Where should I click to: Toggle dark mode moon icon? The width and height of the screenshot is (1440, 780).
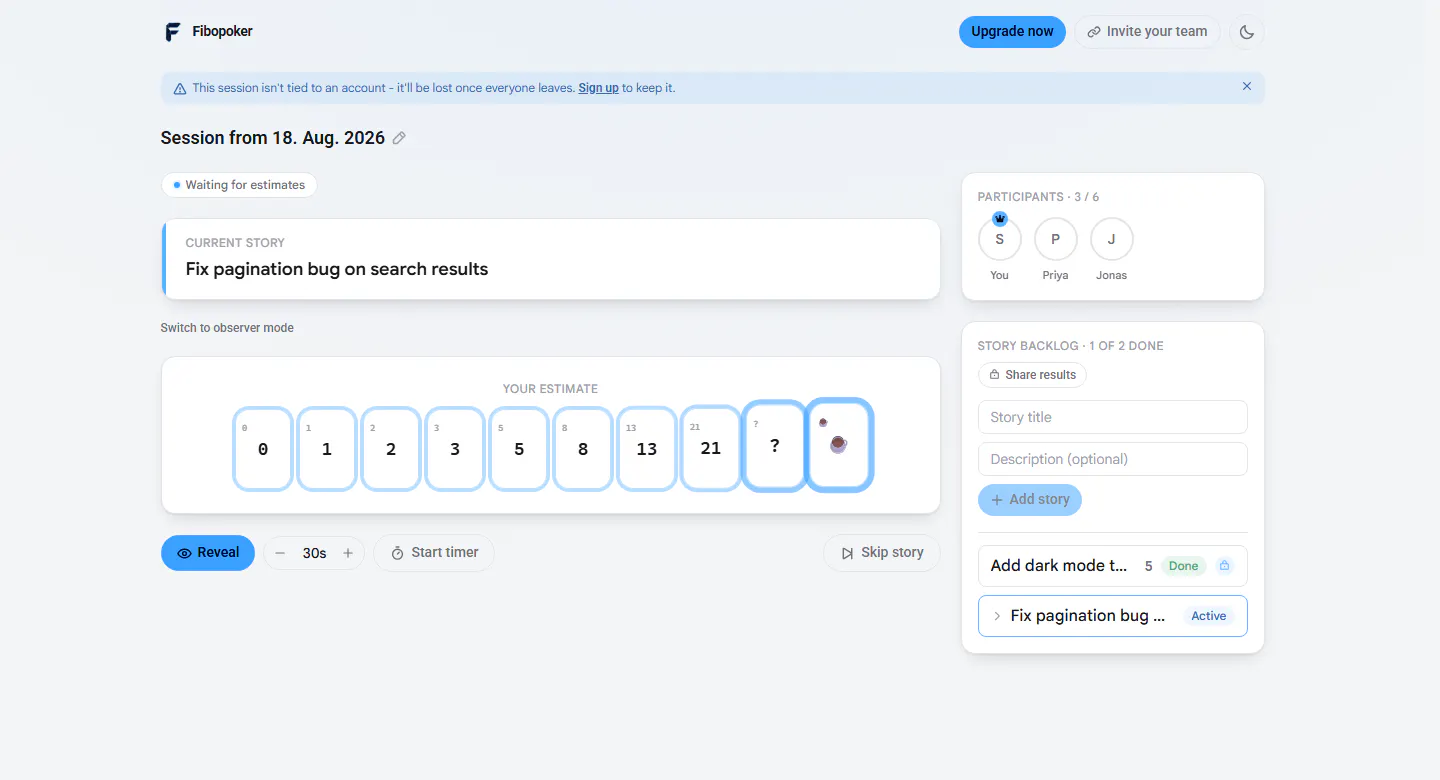coord(1247,32)
